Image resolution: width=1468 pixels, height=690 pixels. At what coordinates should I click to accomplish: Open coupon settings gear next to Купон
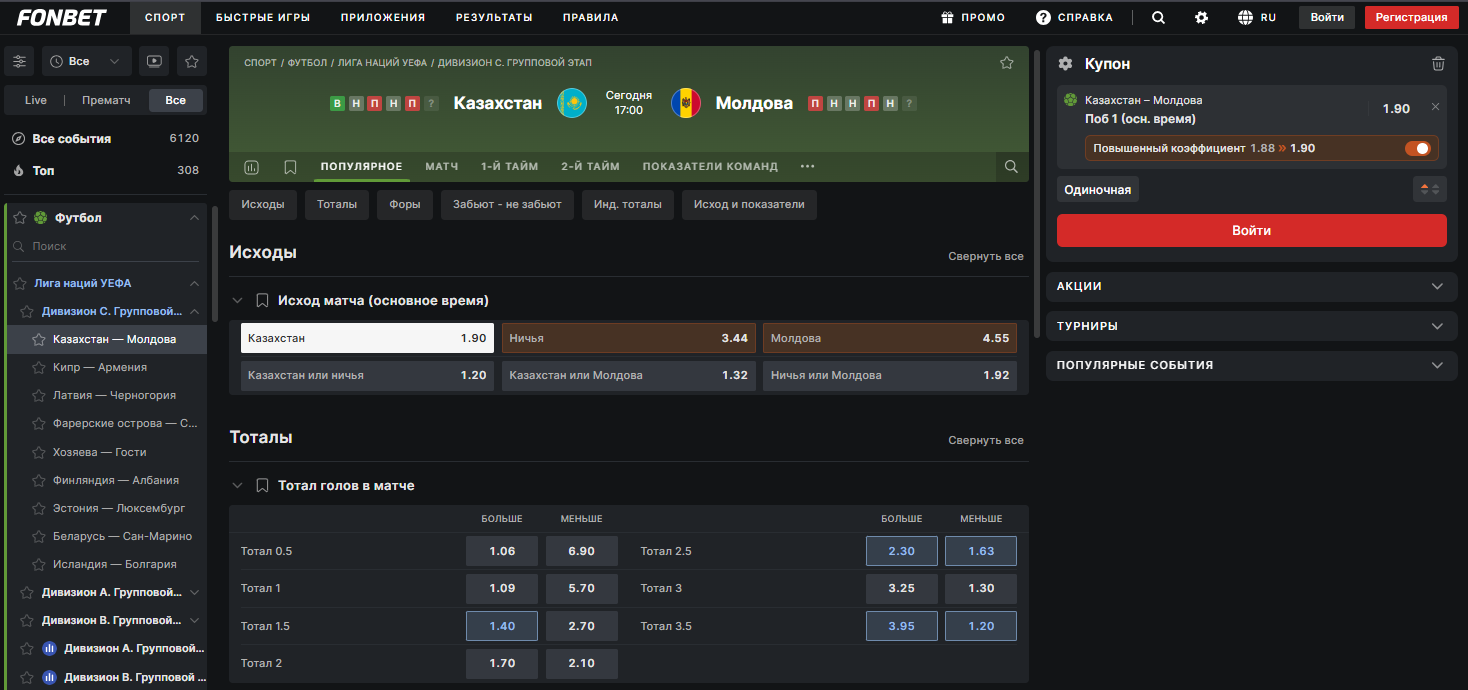coord(1065,63)
